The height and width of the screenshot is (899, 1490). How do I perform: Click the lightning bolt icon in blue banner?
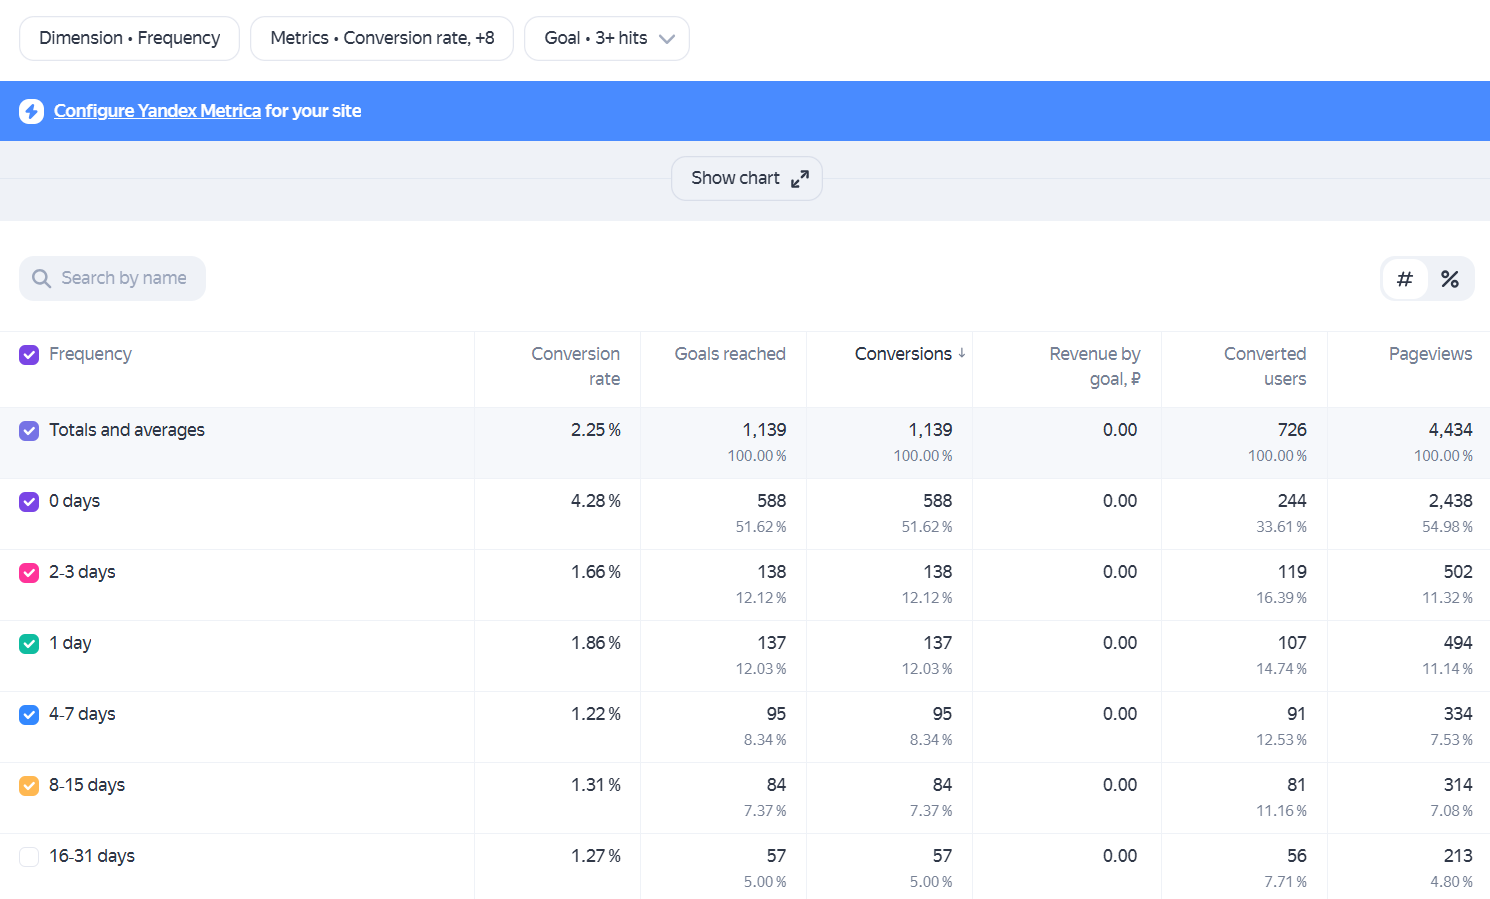pos(31,111)
